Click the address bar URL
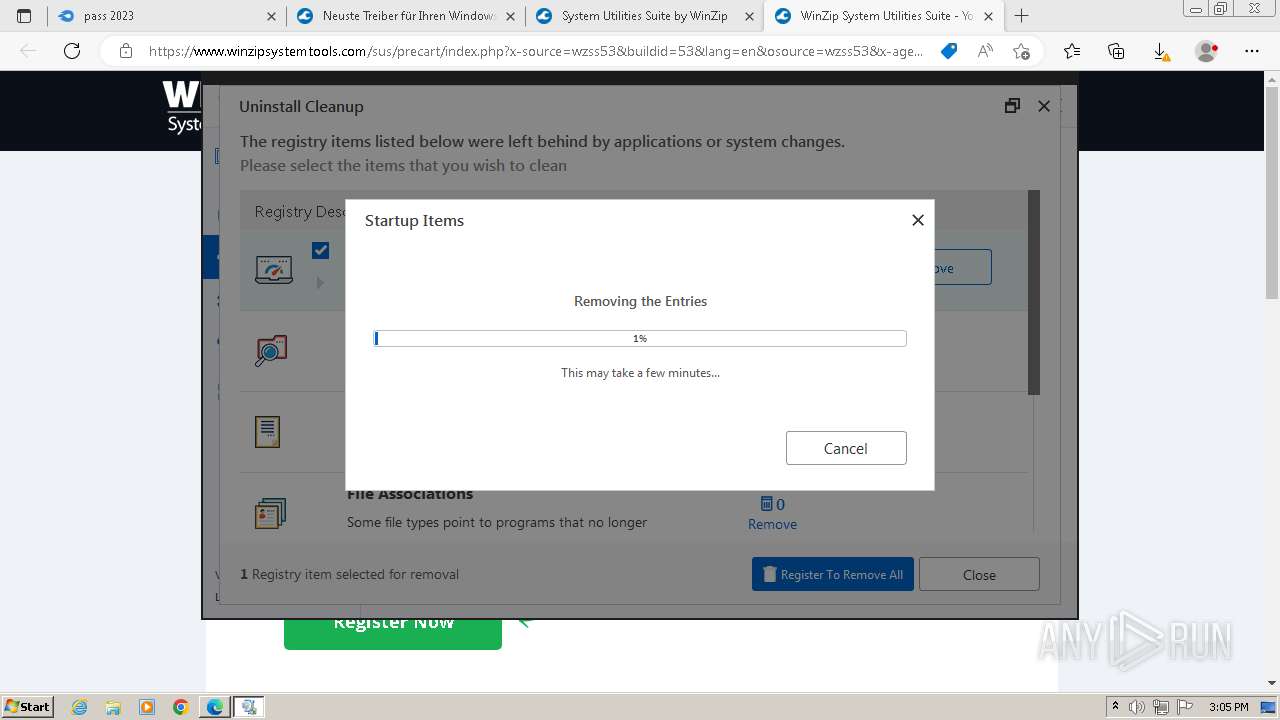Screen dimensions: 1280x720 (x=536, y=51)
